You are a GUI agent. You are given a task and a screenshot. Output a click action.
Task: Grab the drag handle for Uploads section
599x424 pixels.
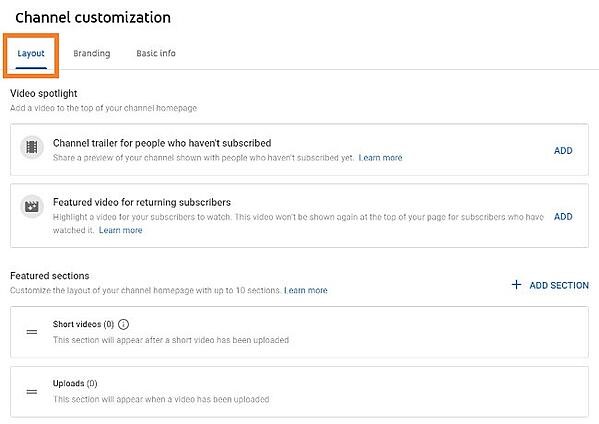[x=32, y=392]
